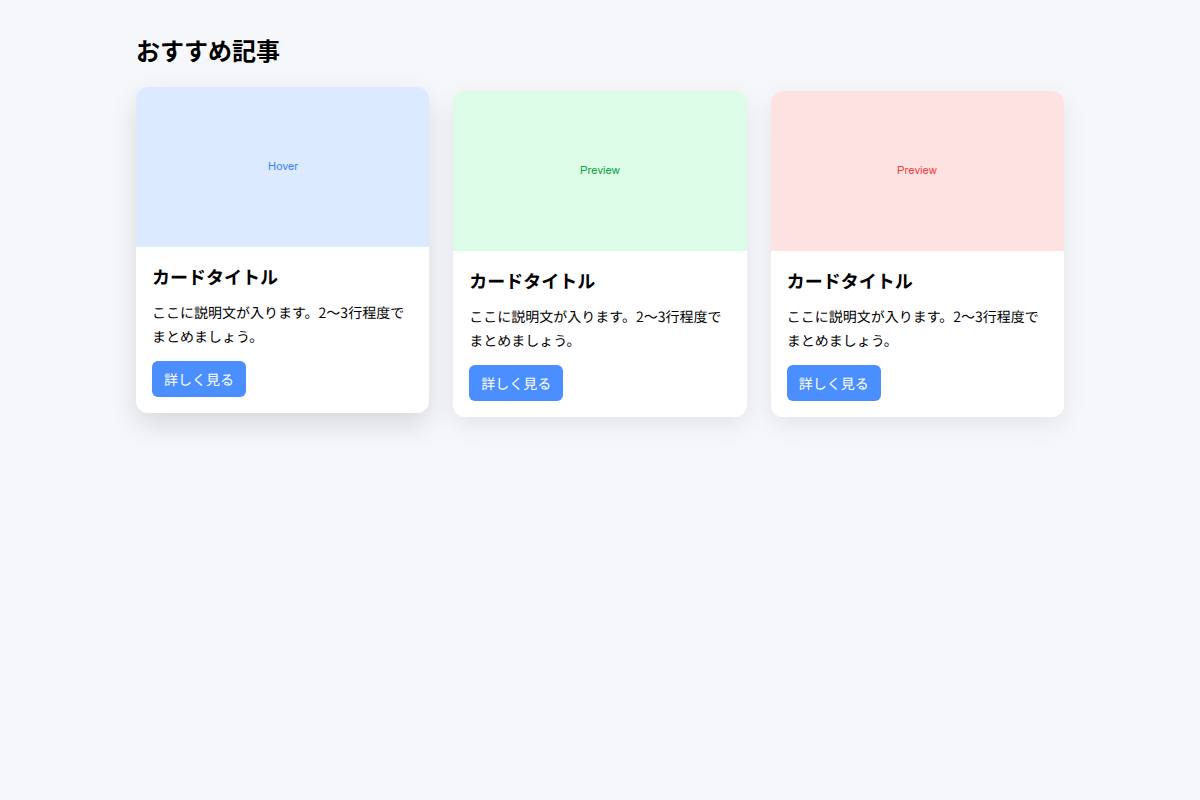Select the right card's カードタイトル heading
The image size is (1200, 800).
[x=849, y=282]
